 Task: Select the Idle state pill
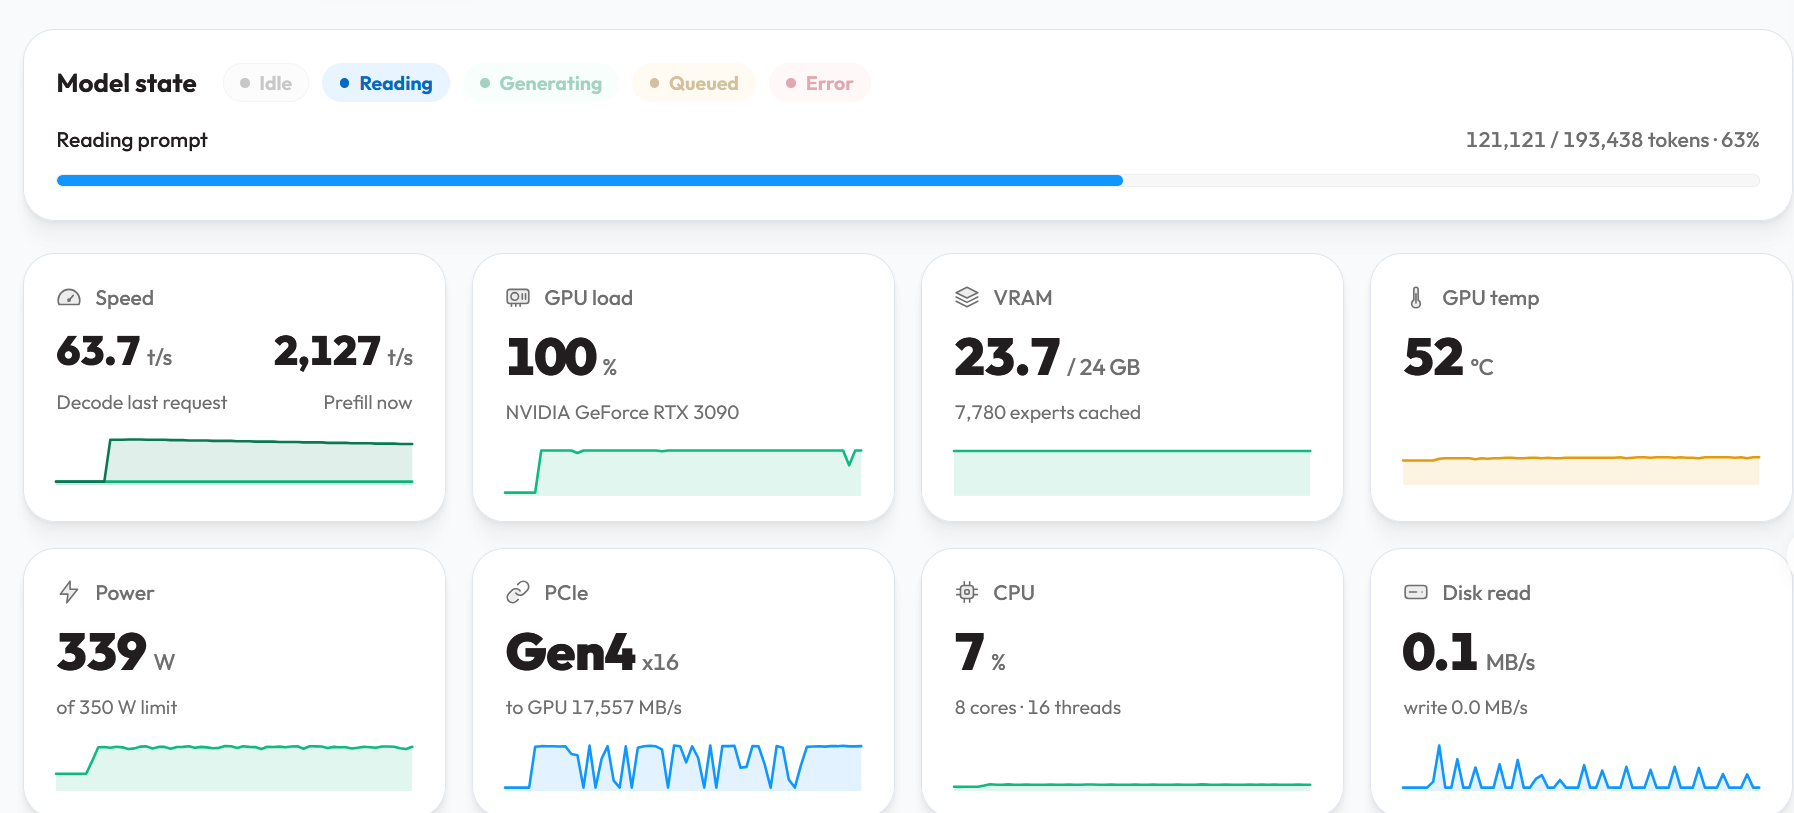coord(266,83)
